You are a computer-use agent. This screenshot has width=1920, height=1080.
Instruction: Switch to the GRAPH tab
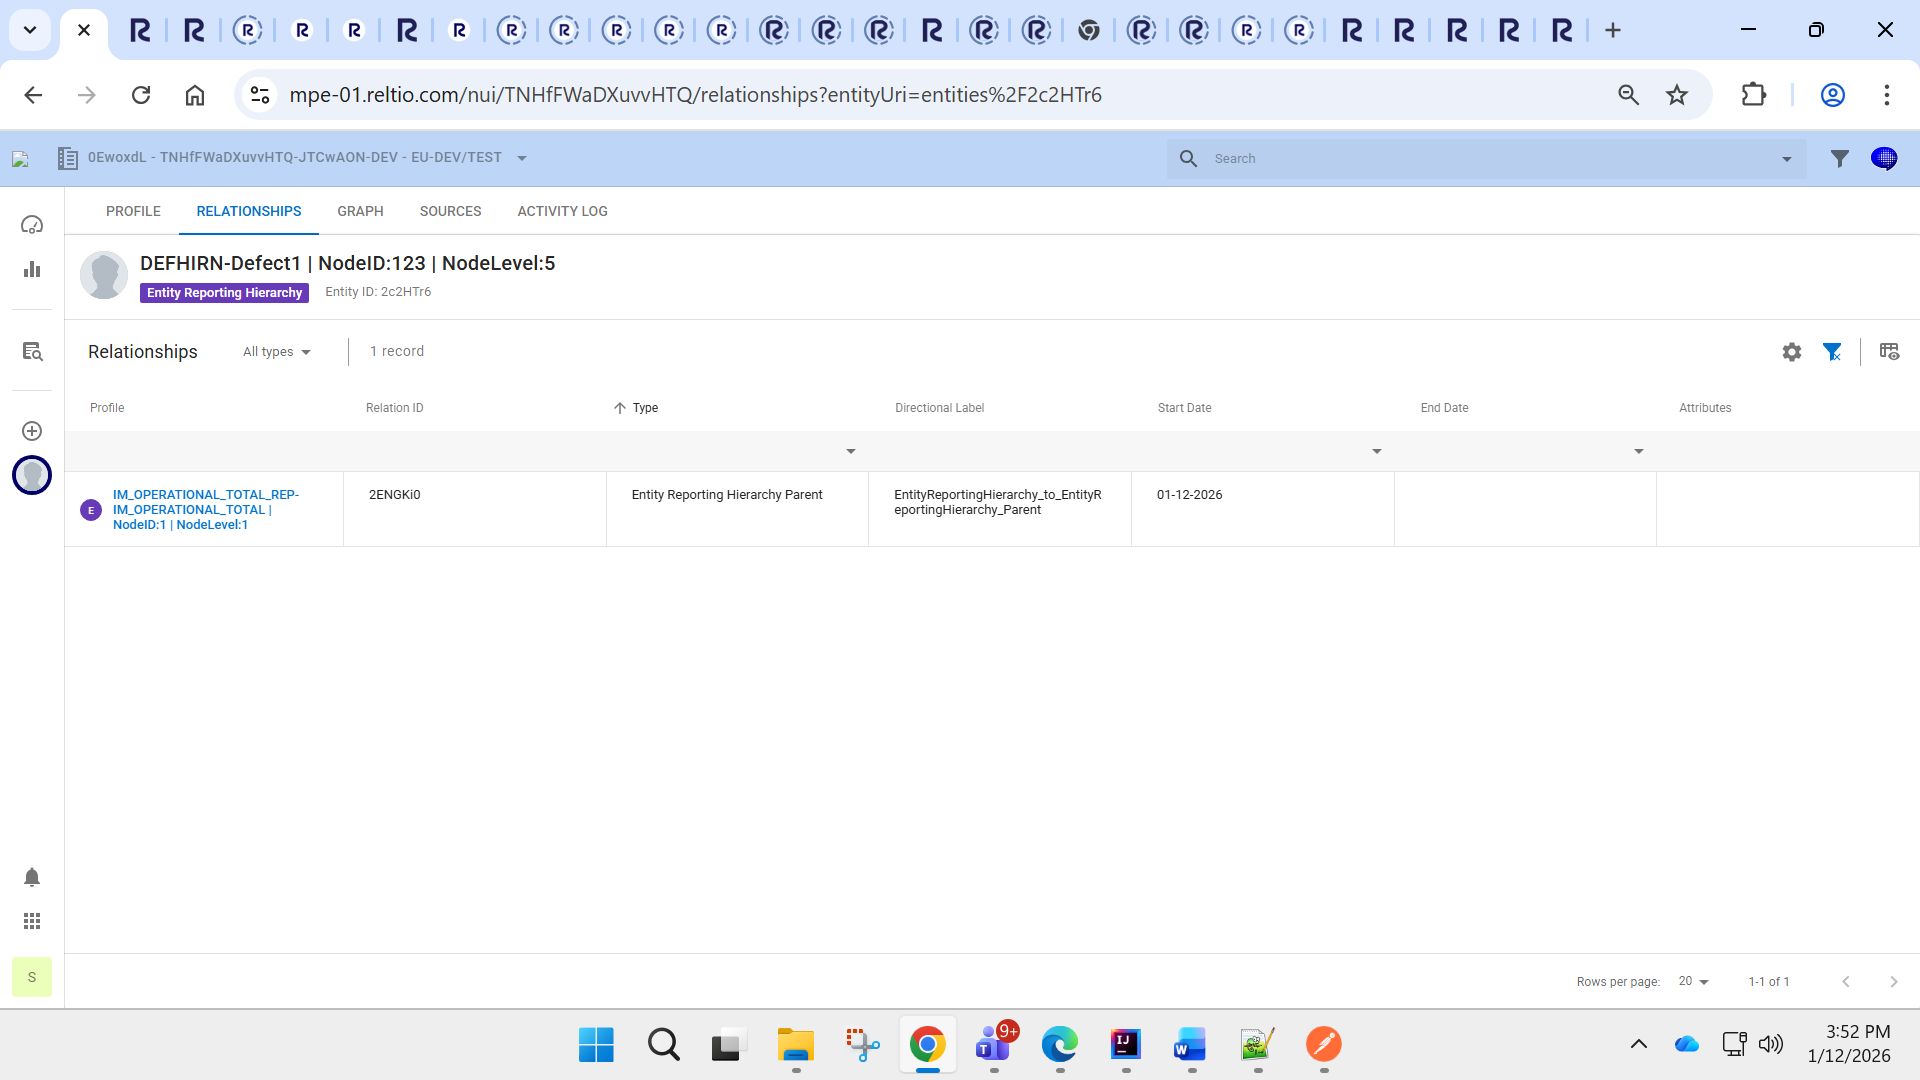coord(360,211)
